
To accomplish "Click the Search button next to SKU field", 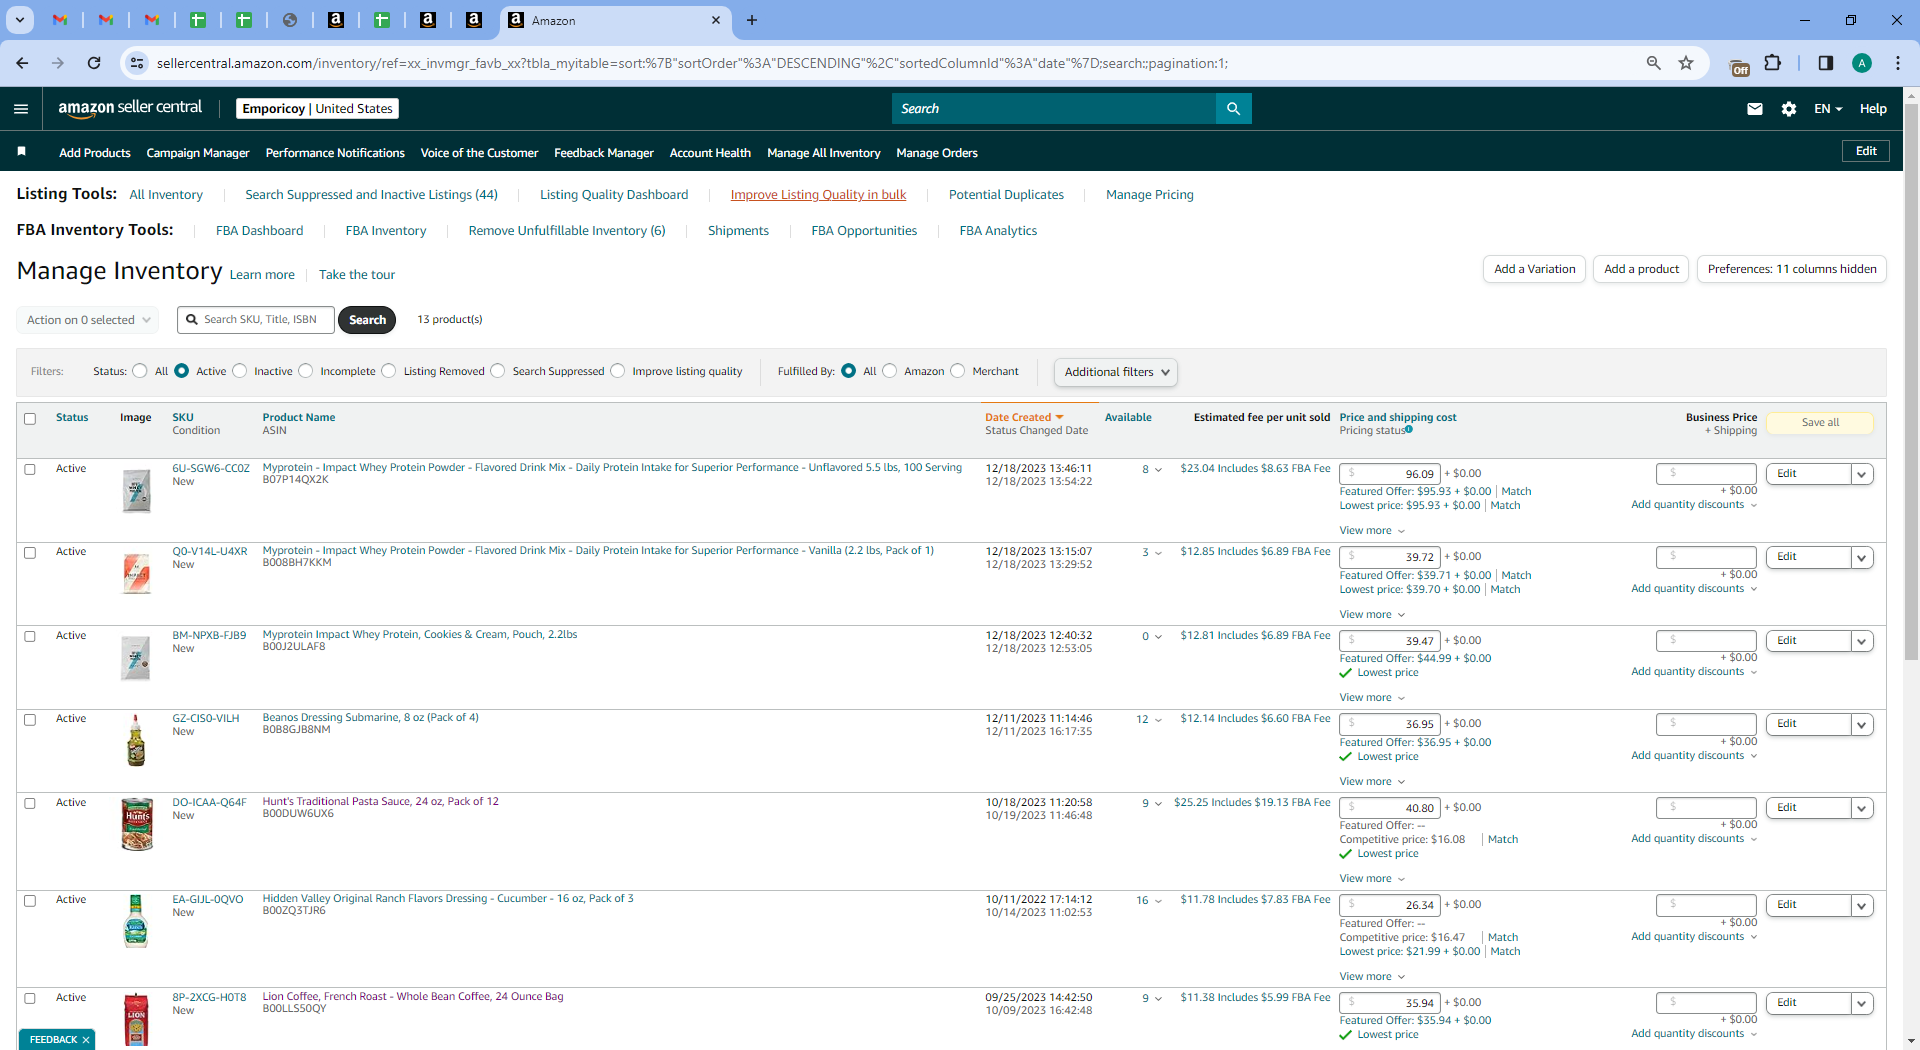I will click(367, 320).
